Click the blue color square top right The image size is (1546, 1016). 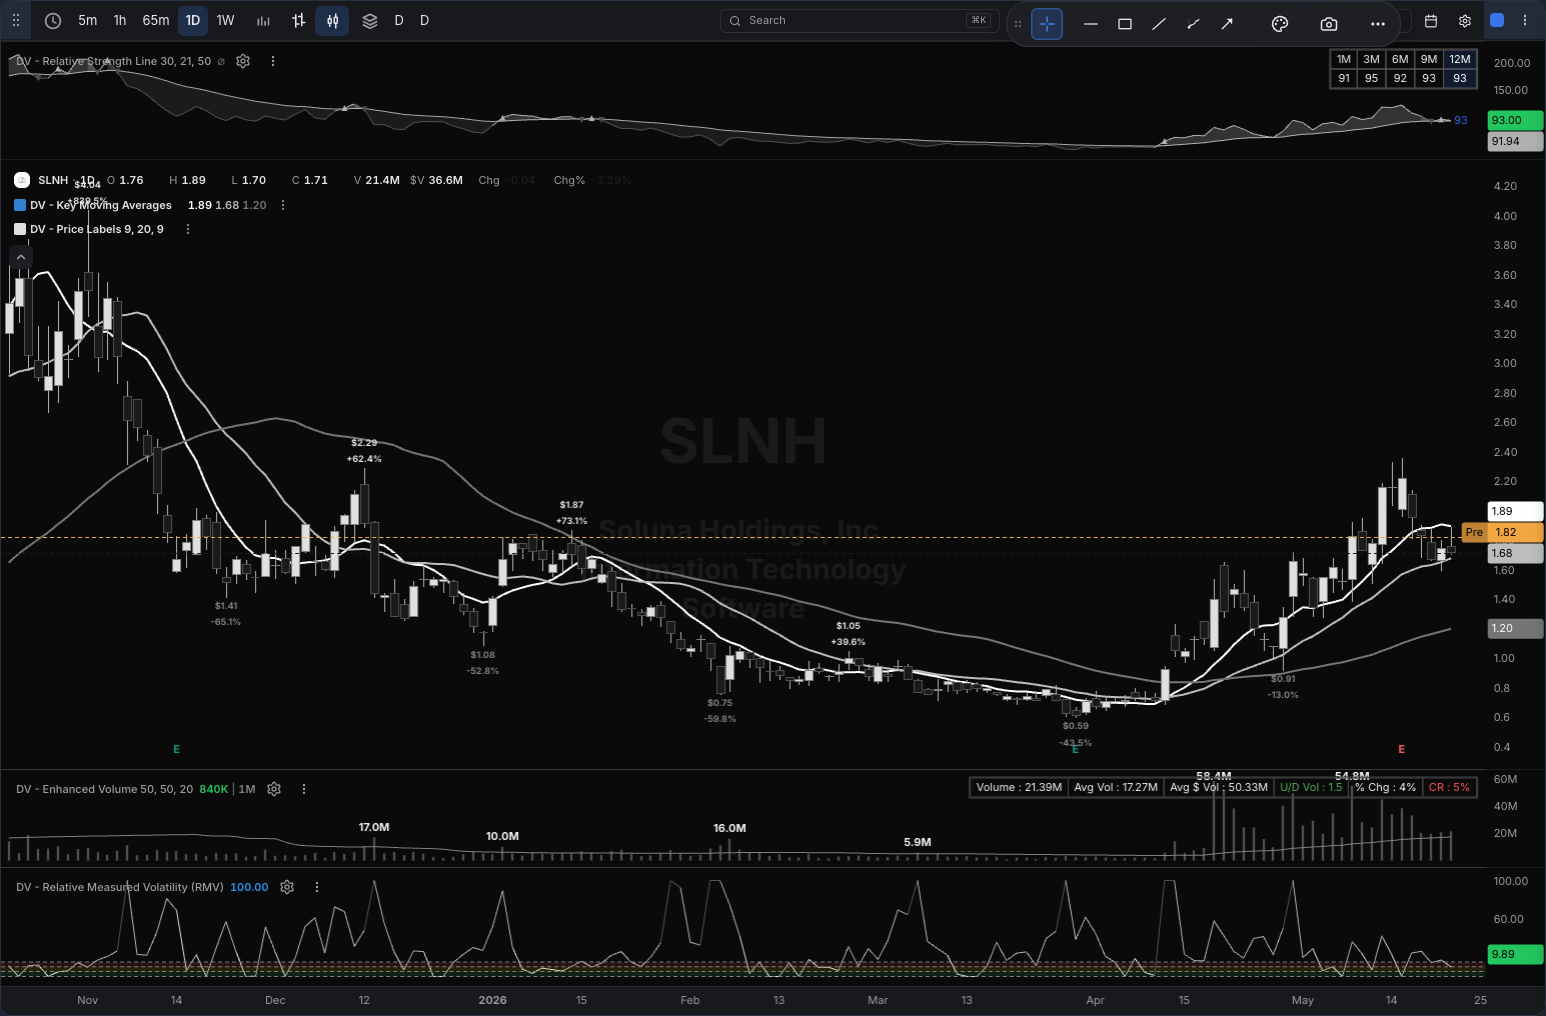(x=1497, y=20)
